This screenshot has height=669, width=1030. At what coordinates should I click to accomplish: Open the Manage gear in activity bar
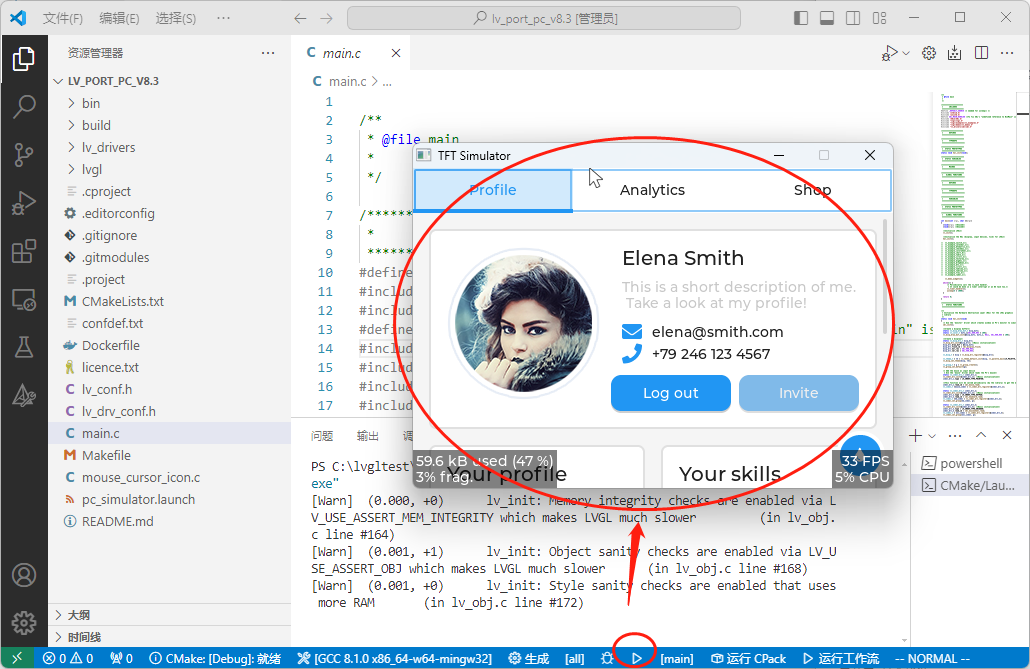pos(24,622)
